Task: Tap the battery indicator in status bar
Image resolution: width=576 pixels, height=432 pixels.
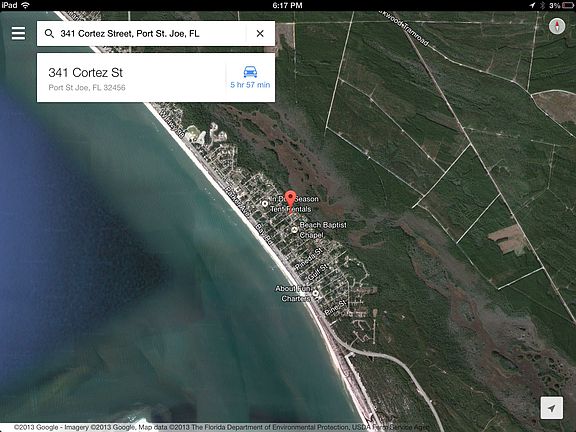Action: [x=567, y=5]
